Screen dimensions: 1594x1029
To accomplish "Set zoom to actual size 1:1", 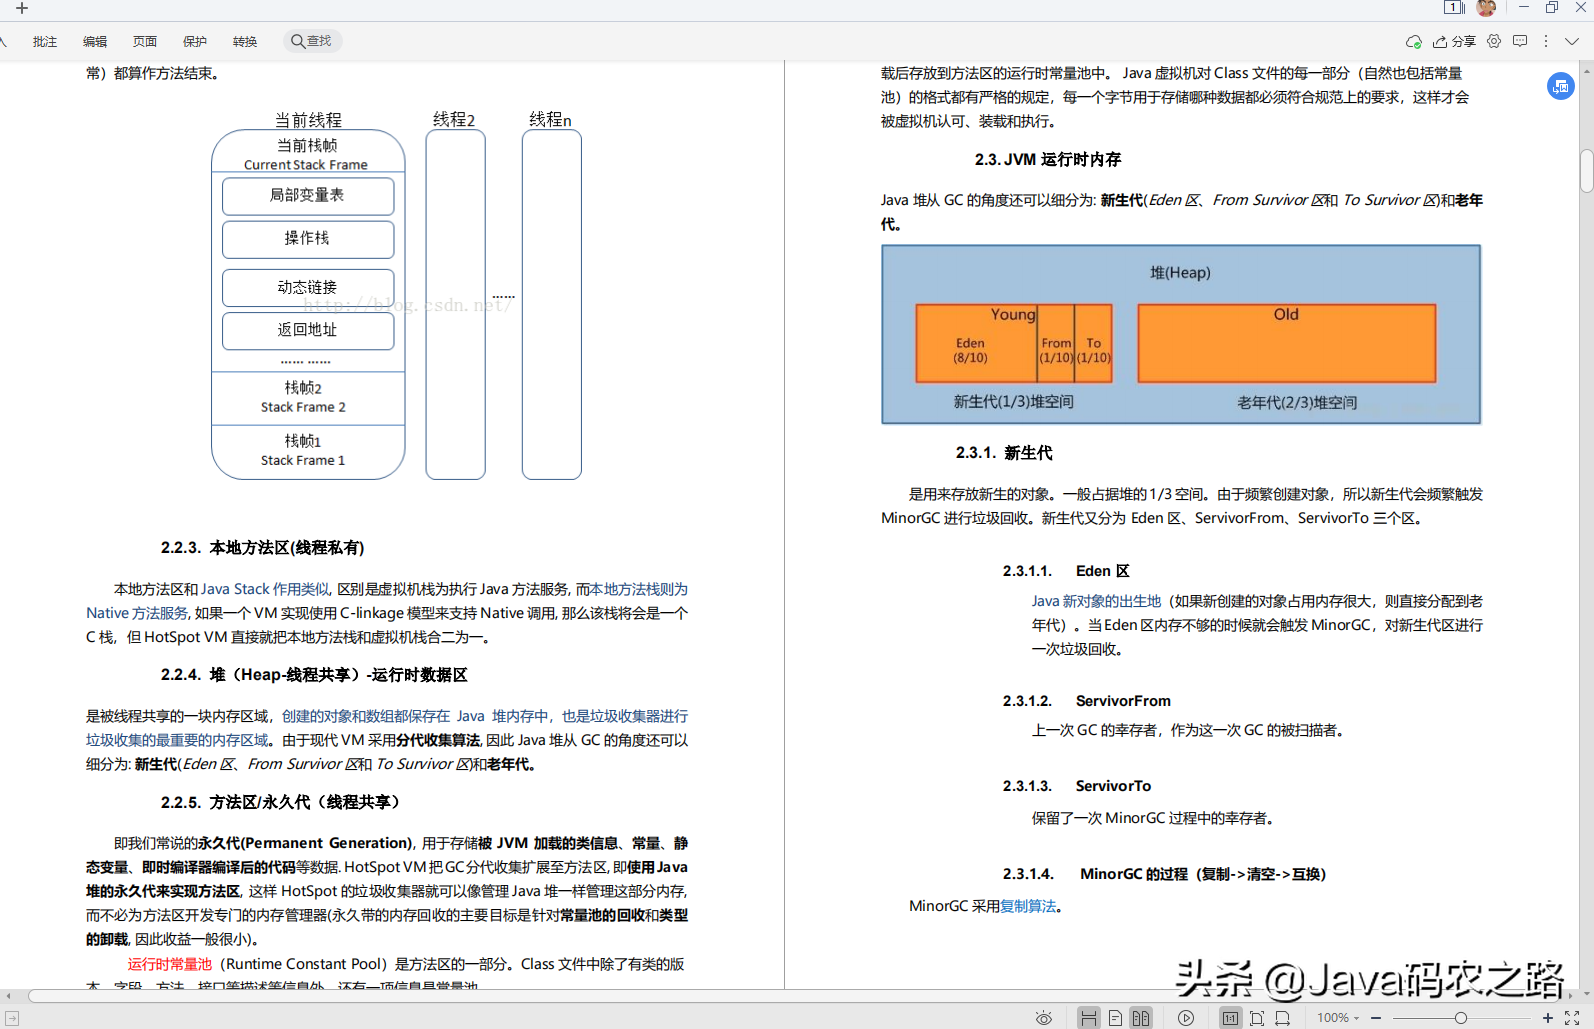I will pyautogui.click(x=1231, y=1018).
